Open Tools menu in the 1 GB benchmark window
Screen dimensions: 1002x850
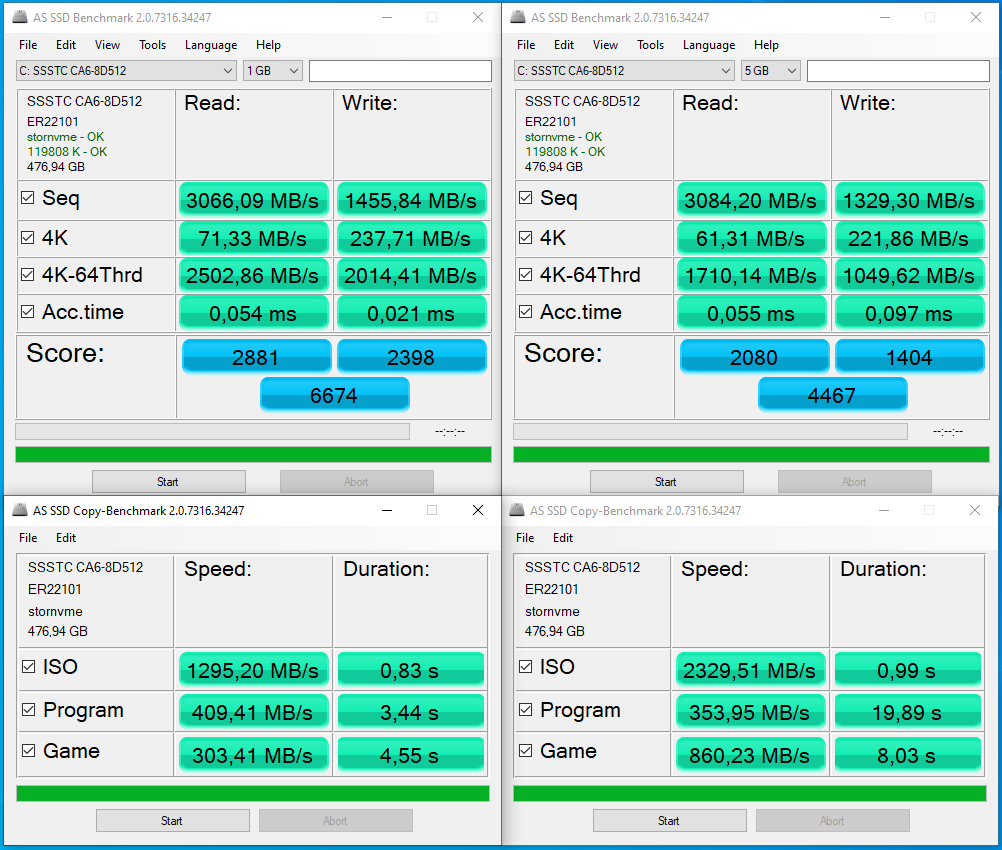[x=153, y=45]
